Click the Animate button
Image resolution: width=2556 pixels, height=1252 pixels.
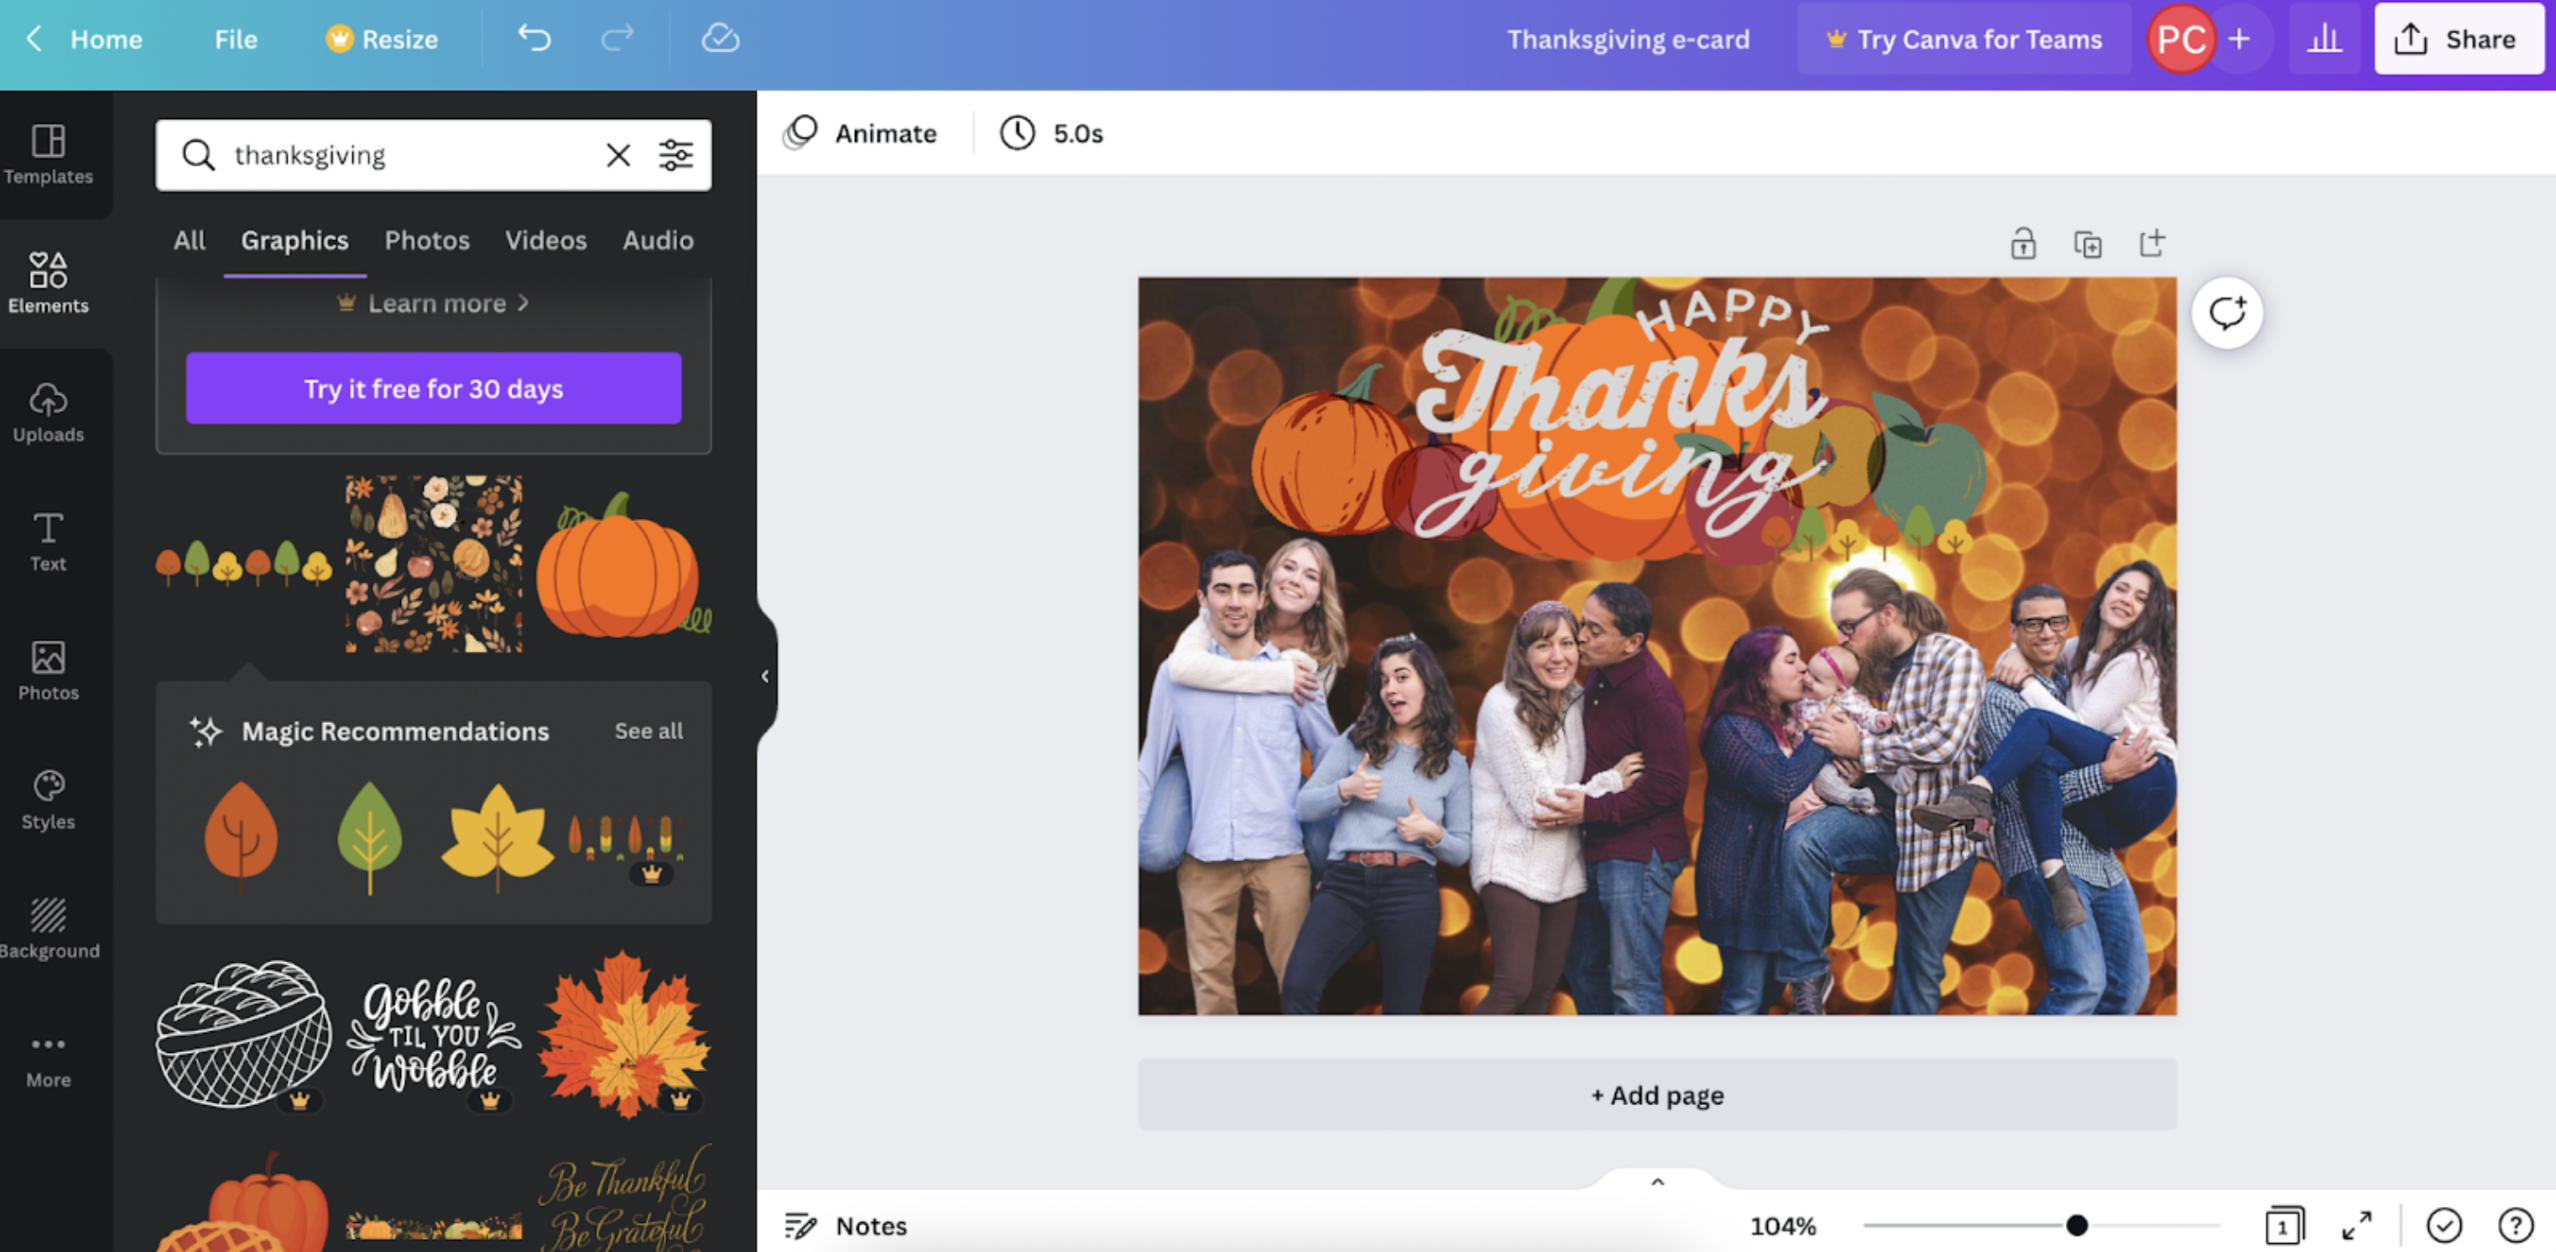pos(861,133)
